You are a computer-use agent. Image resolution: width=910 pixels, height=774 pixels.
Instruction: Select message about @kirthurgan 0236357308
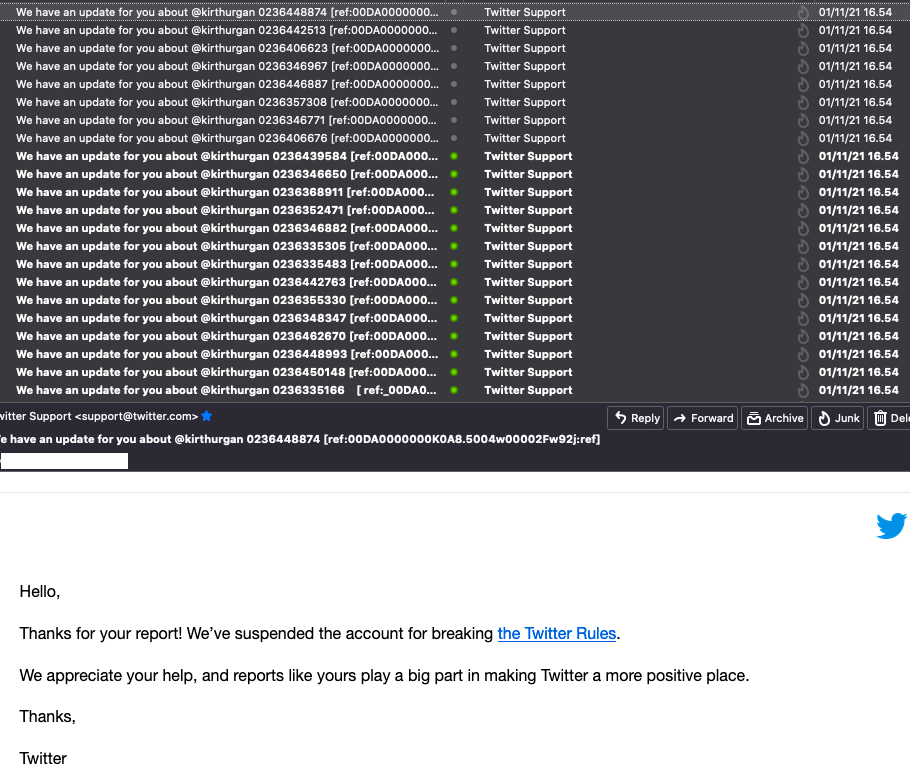pyautogui.click(x=227, y=102)
